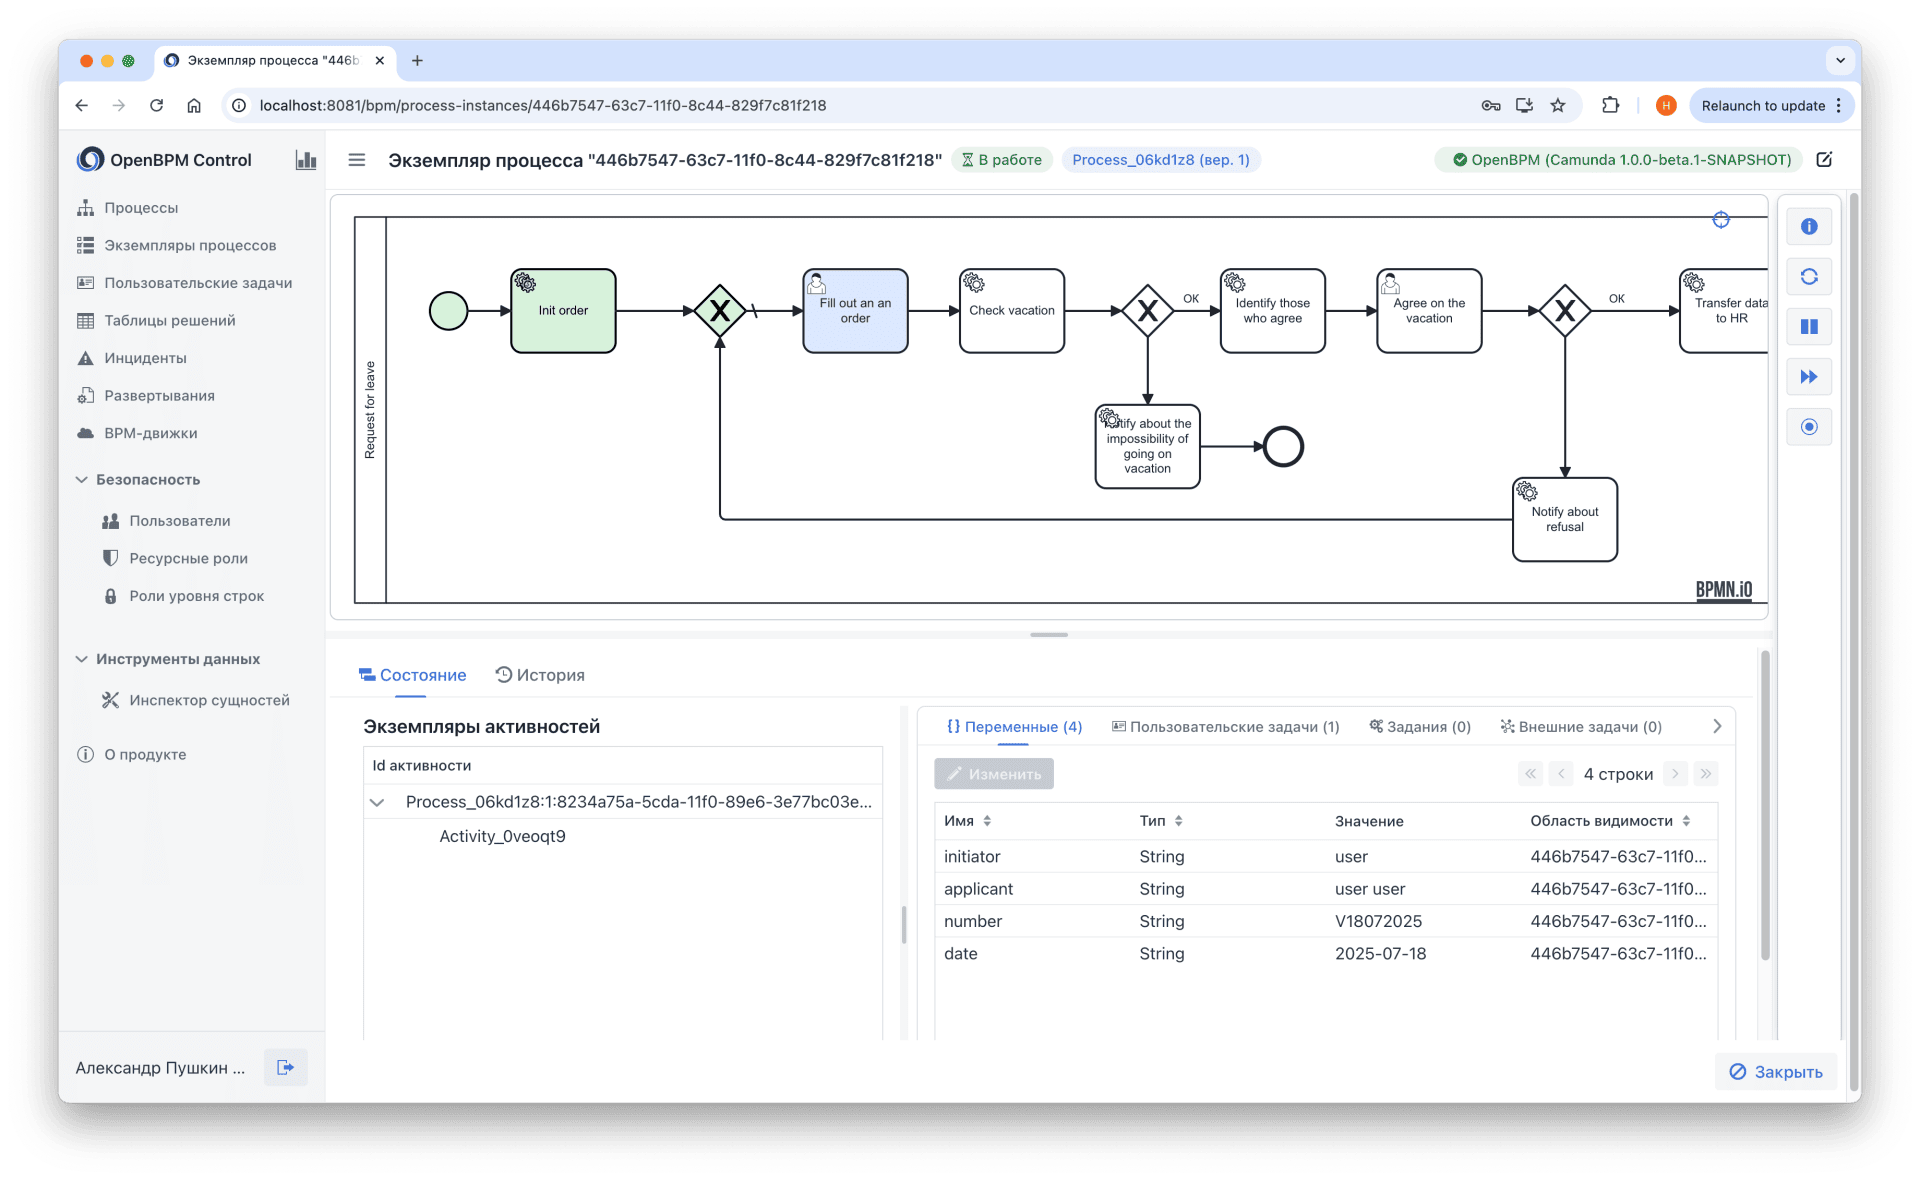Select the 2025-07-18 date value
The width and height of the screenshot is (1920, 1180).
click(x=1380, y=954)
